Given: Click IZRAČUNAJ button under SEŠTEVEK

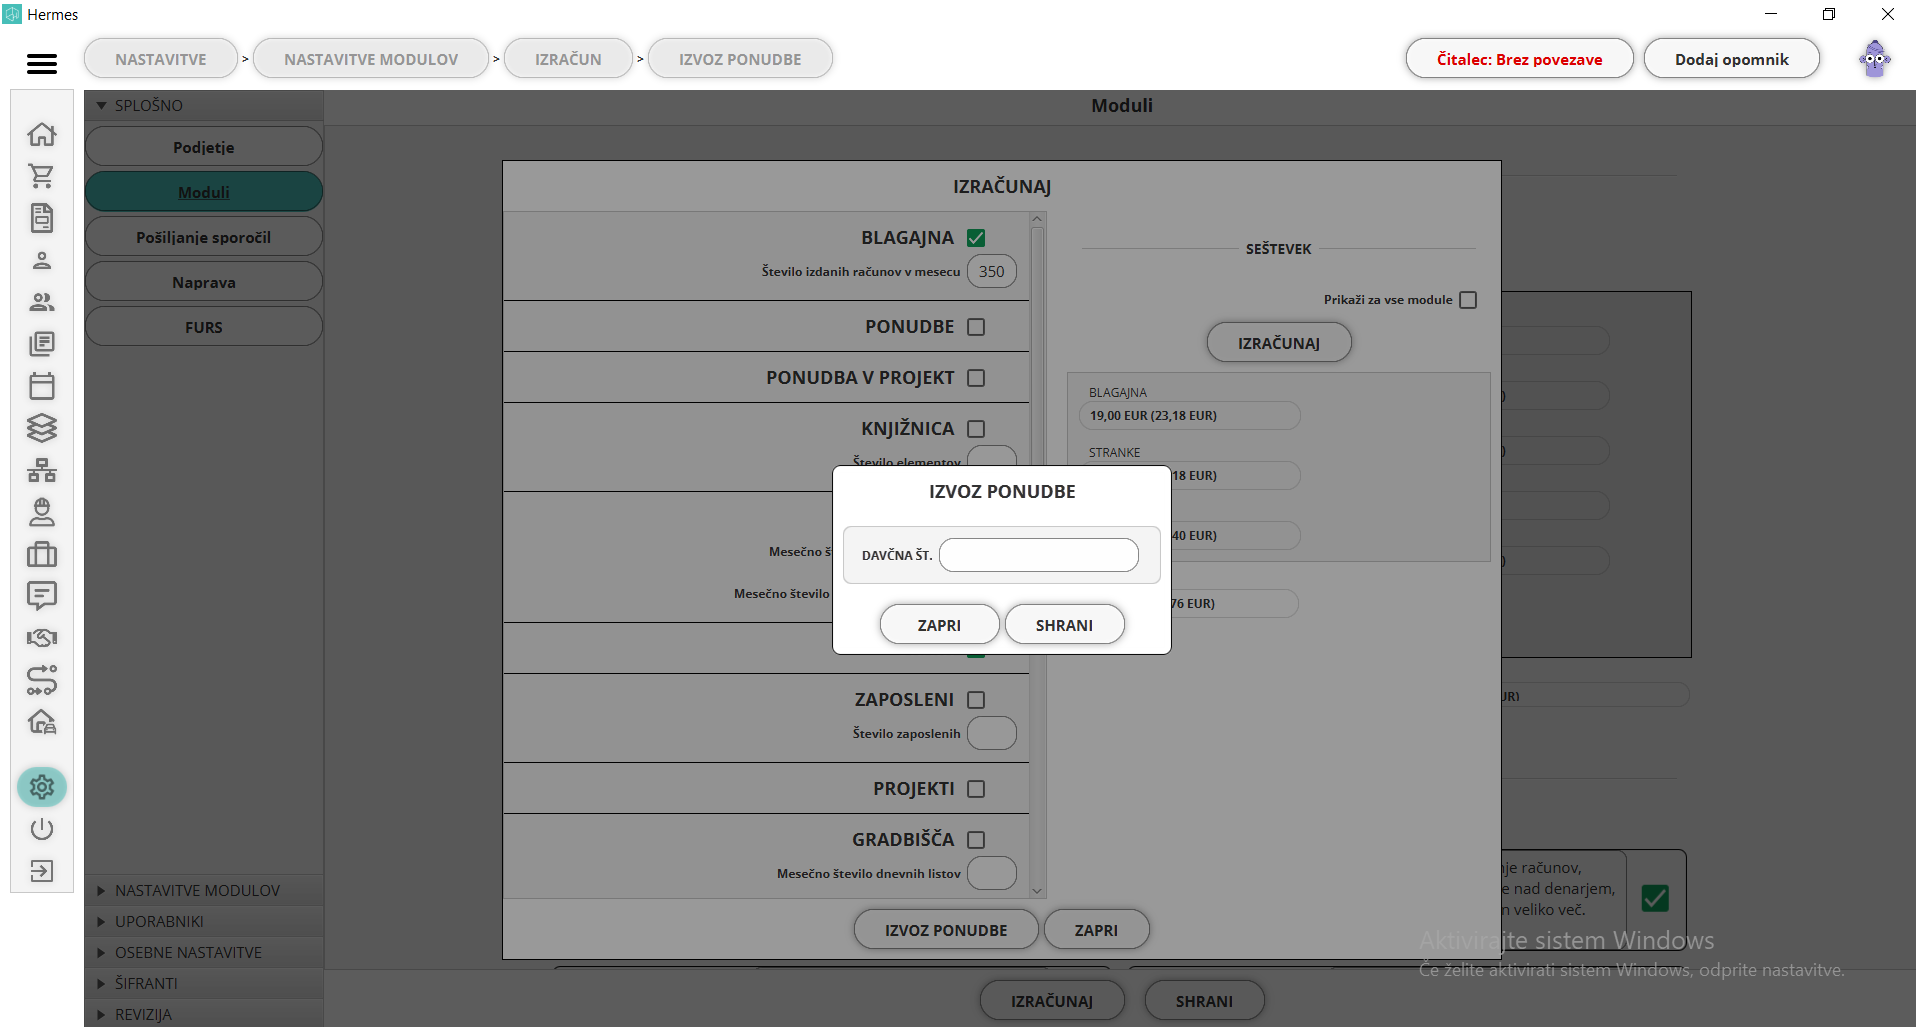Looking at the screenshot, I should click(1279, 343).
